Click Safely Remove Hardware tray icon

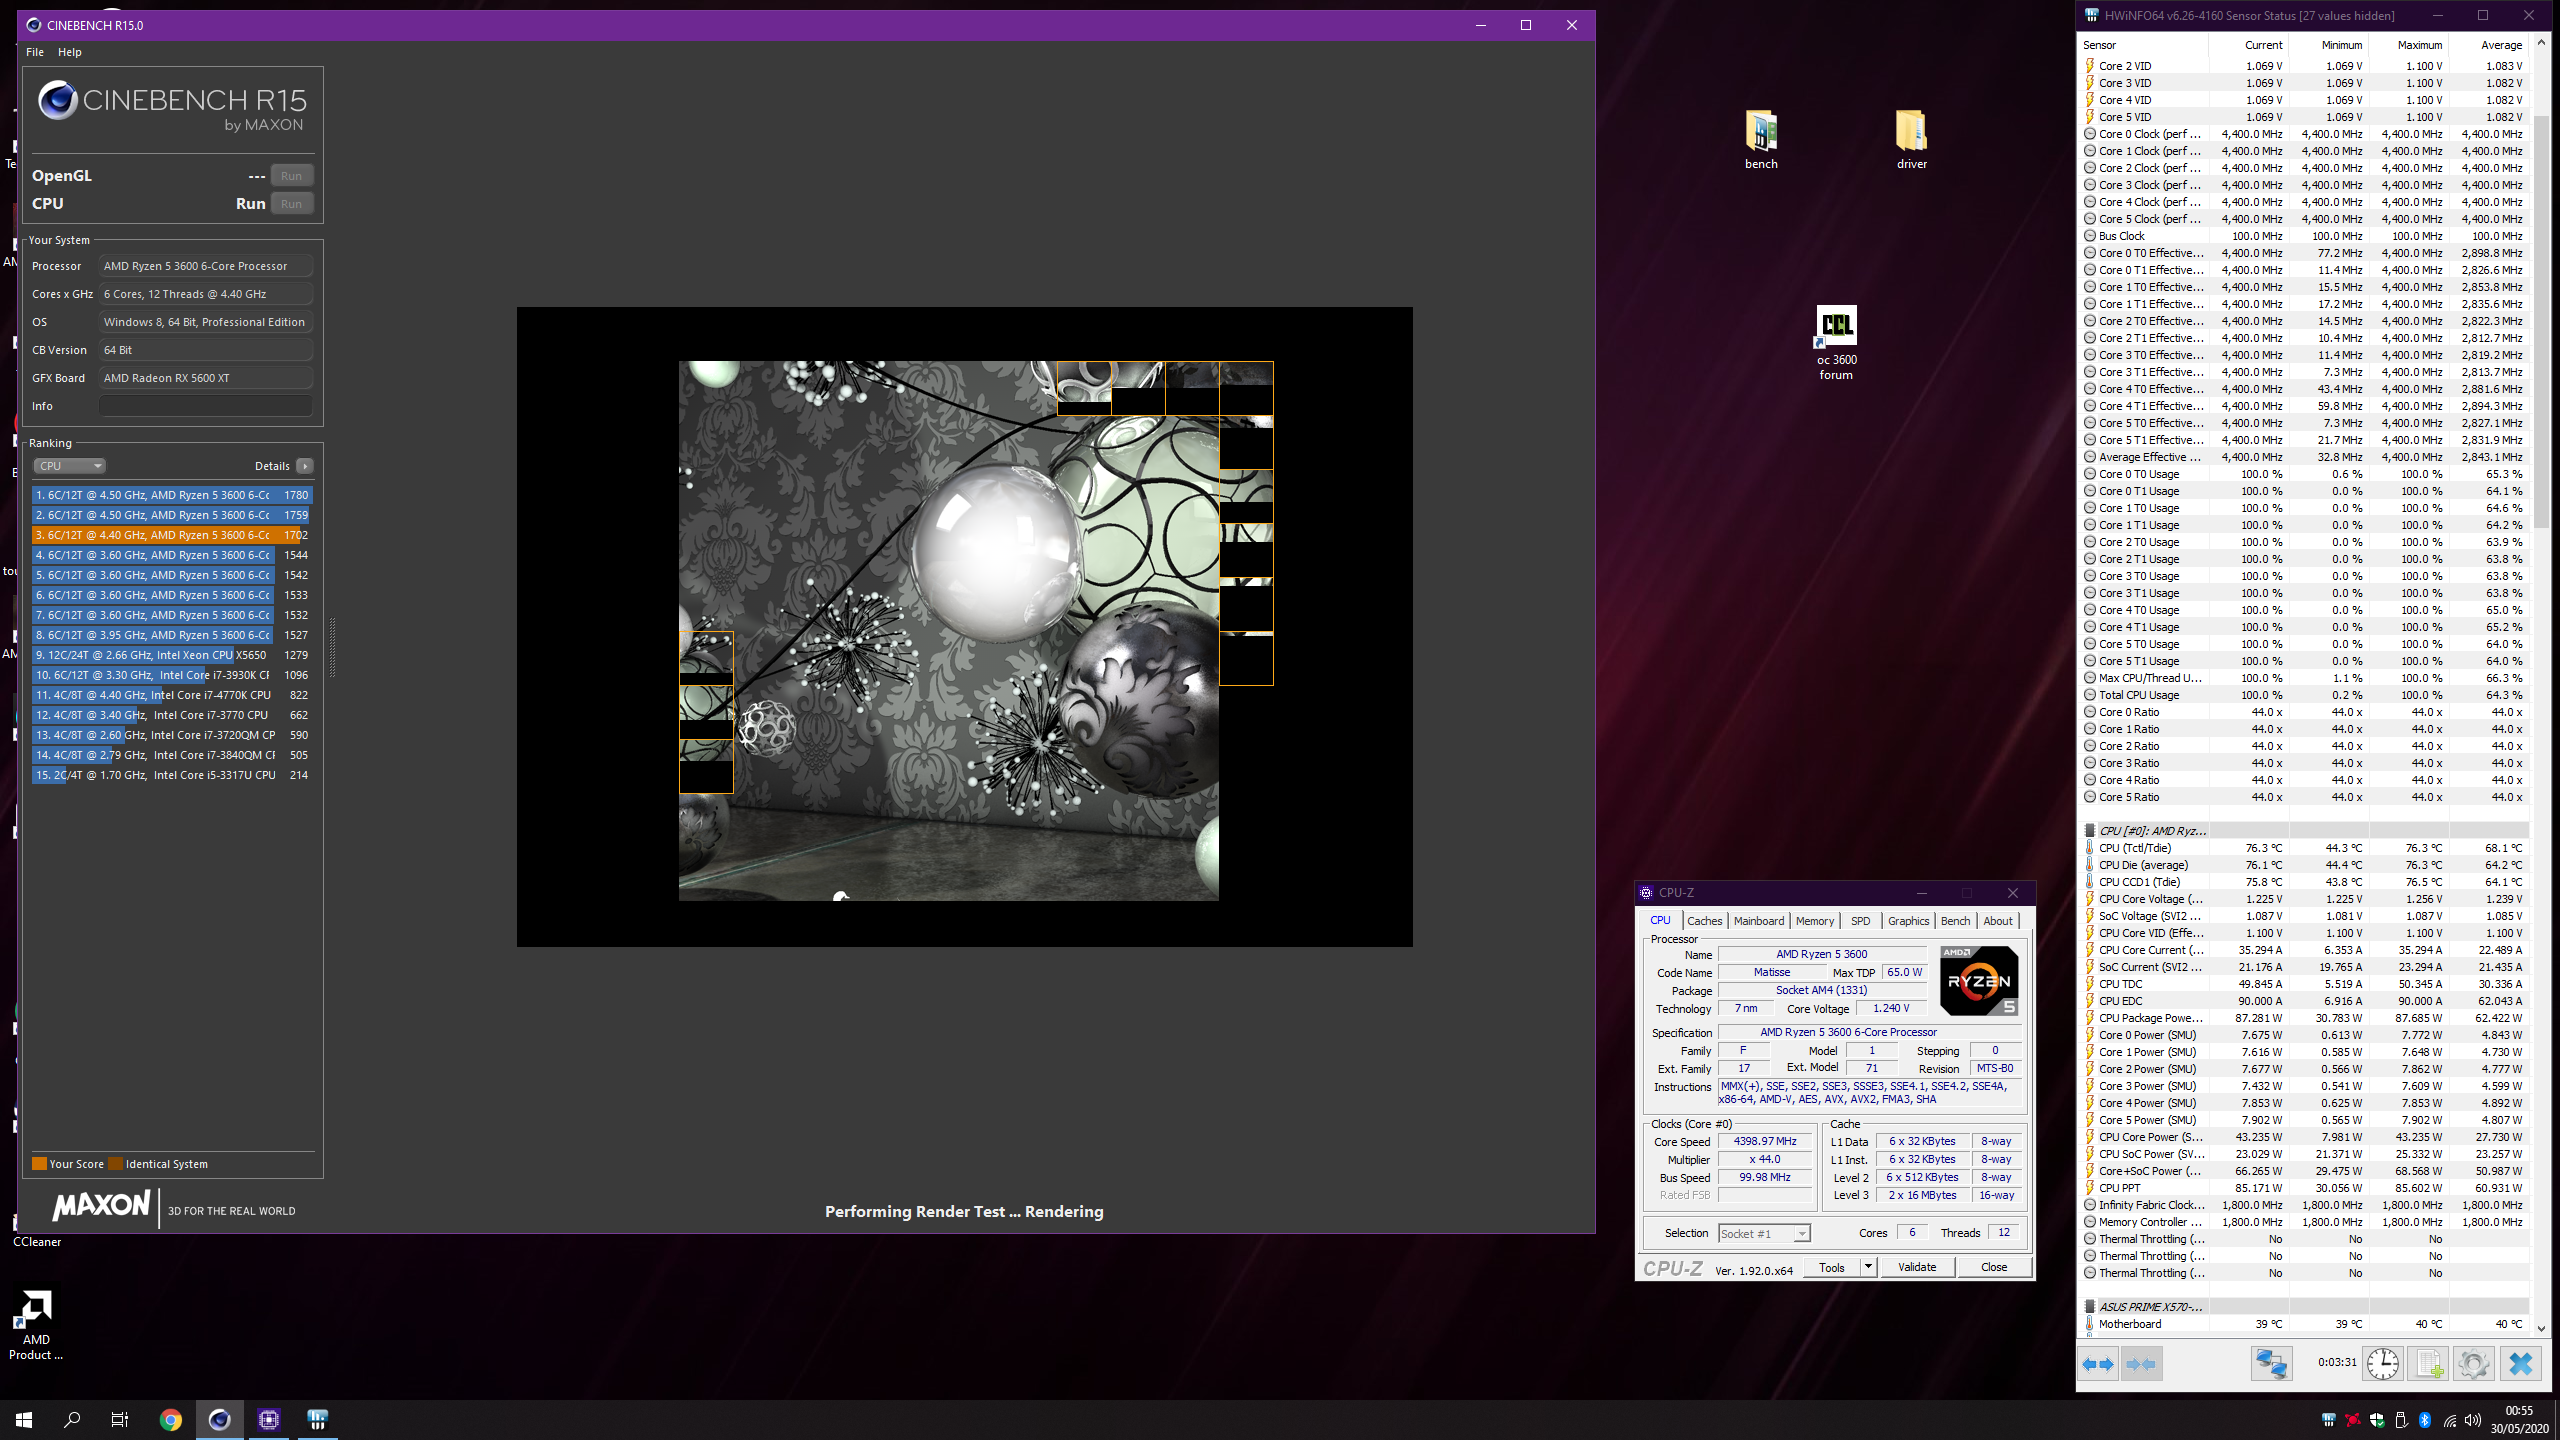(2401, 1420)
